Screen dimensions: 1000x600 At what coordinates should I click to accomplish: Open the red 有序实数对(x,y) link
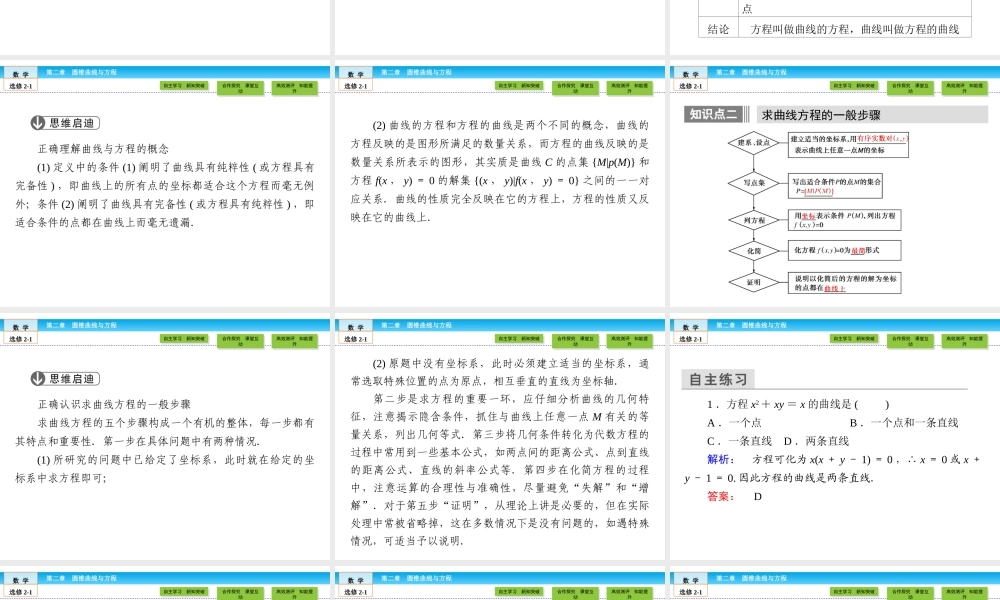[x=883, y=140]
